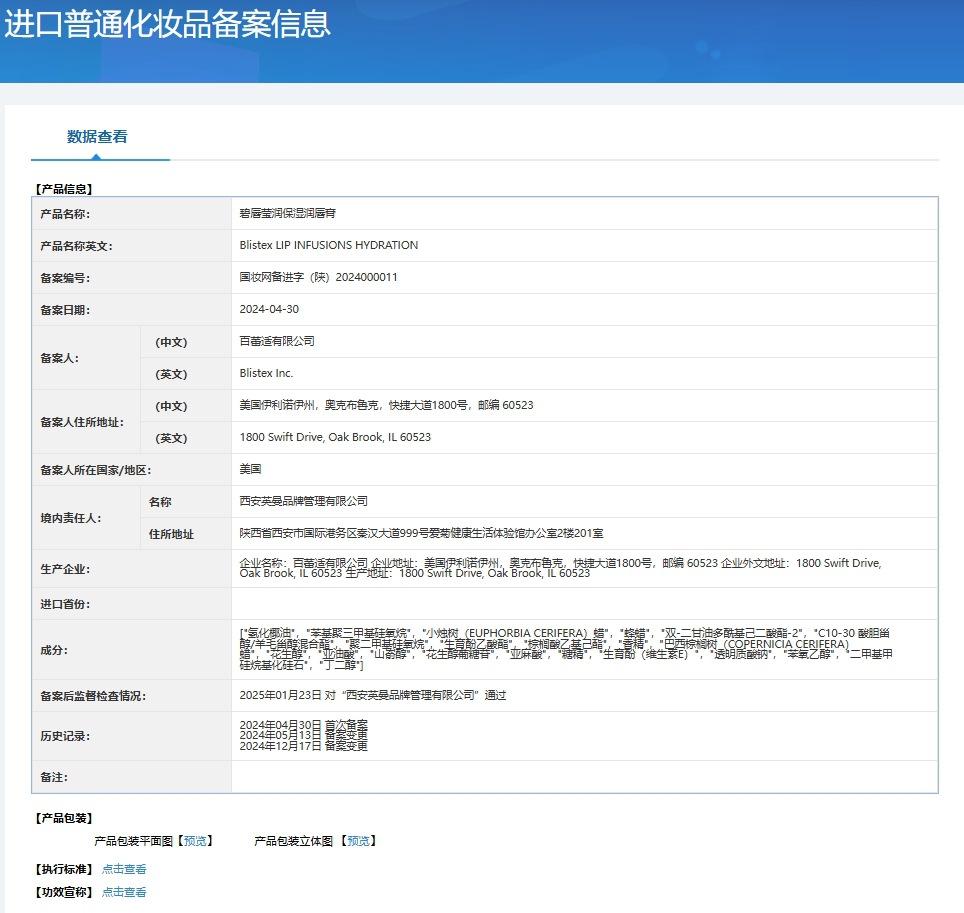Select the 住所地址 sub-label

[171, 534]
